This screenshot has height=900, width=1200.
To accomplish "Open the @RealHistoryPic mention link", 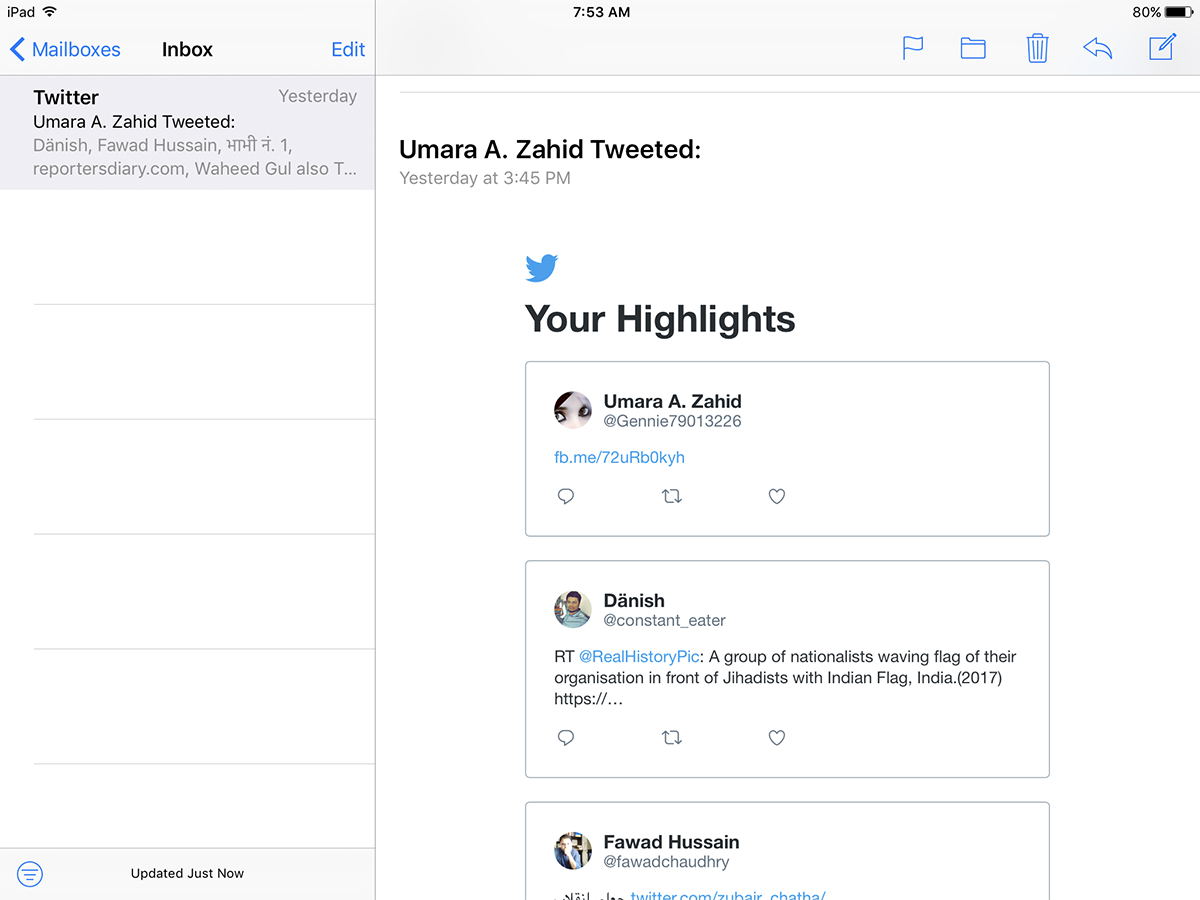I will 638,657.
